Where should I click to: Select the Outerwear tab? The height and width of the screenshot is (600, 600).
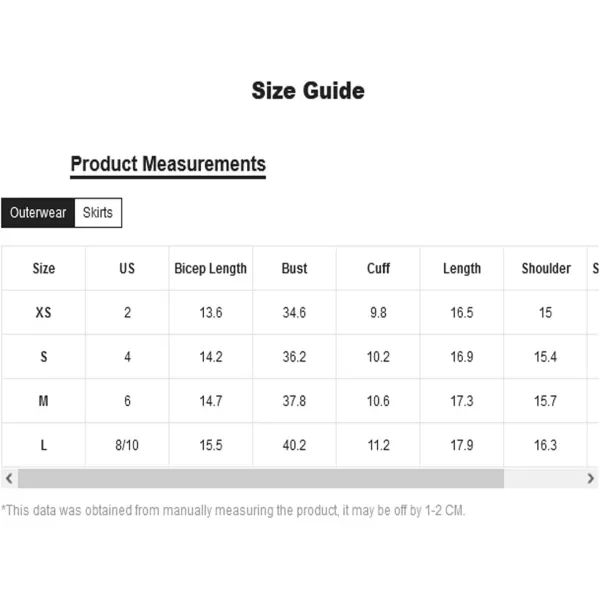tap(38, 212)
